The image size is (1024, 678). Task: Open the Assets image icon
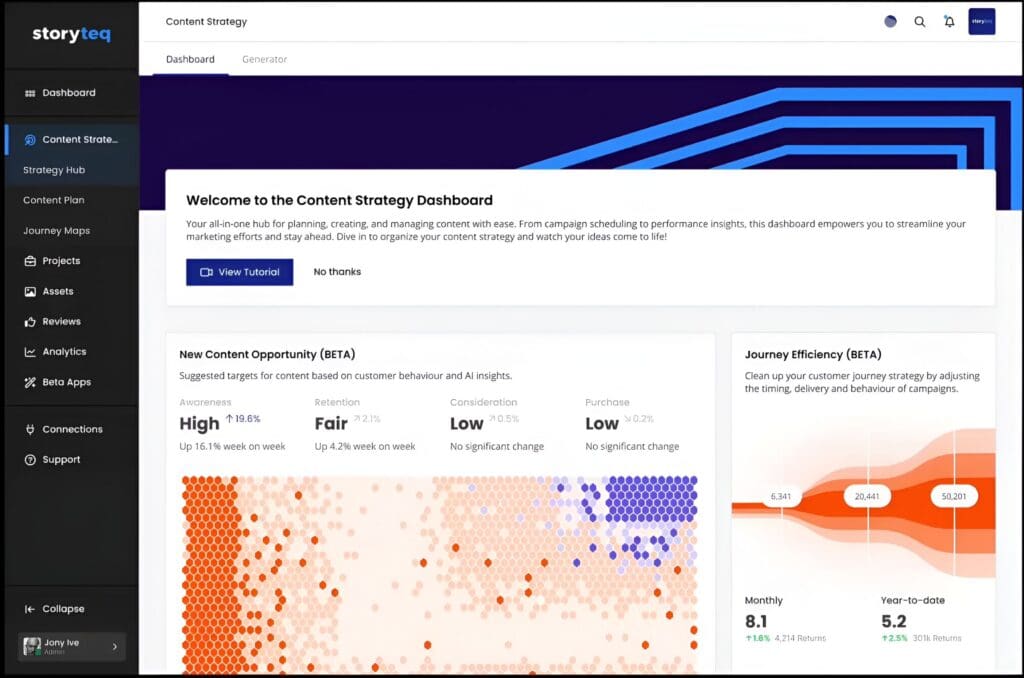(30, 292)
